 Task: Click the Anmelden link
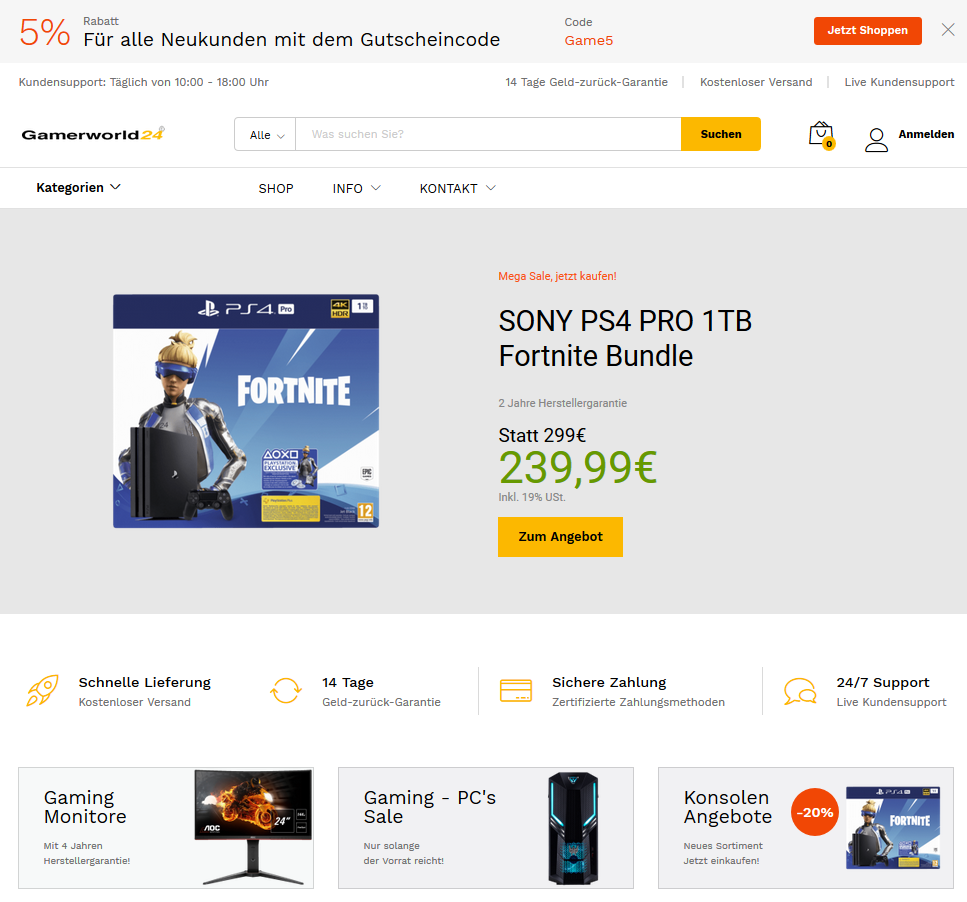(926, 134)
